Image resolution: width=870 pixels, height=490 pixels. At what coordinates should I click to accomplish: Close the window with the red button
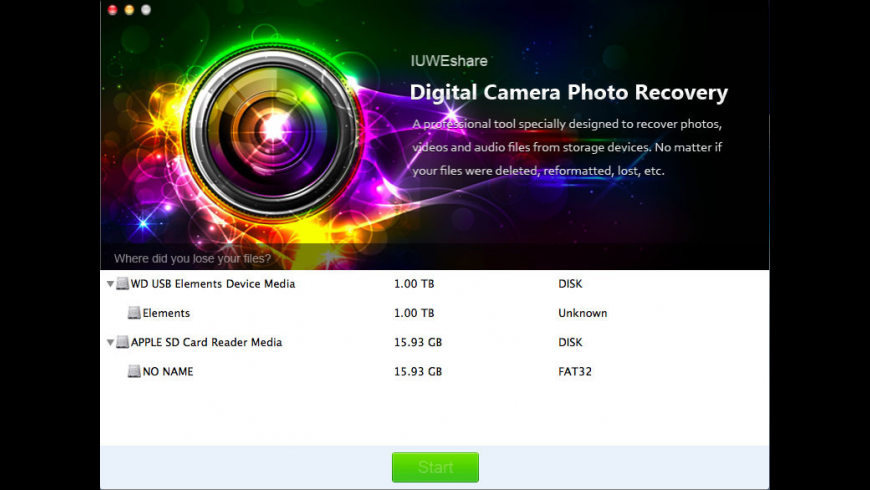click(113, 10)
